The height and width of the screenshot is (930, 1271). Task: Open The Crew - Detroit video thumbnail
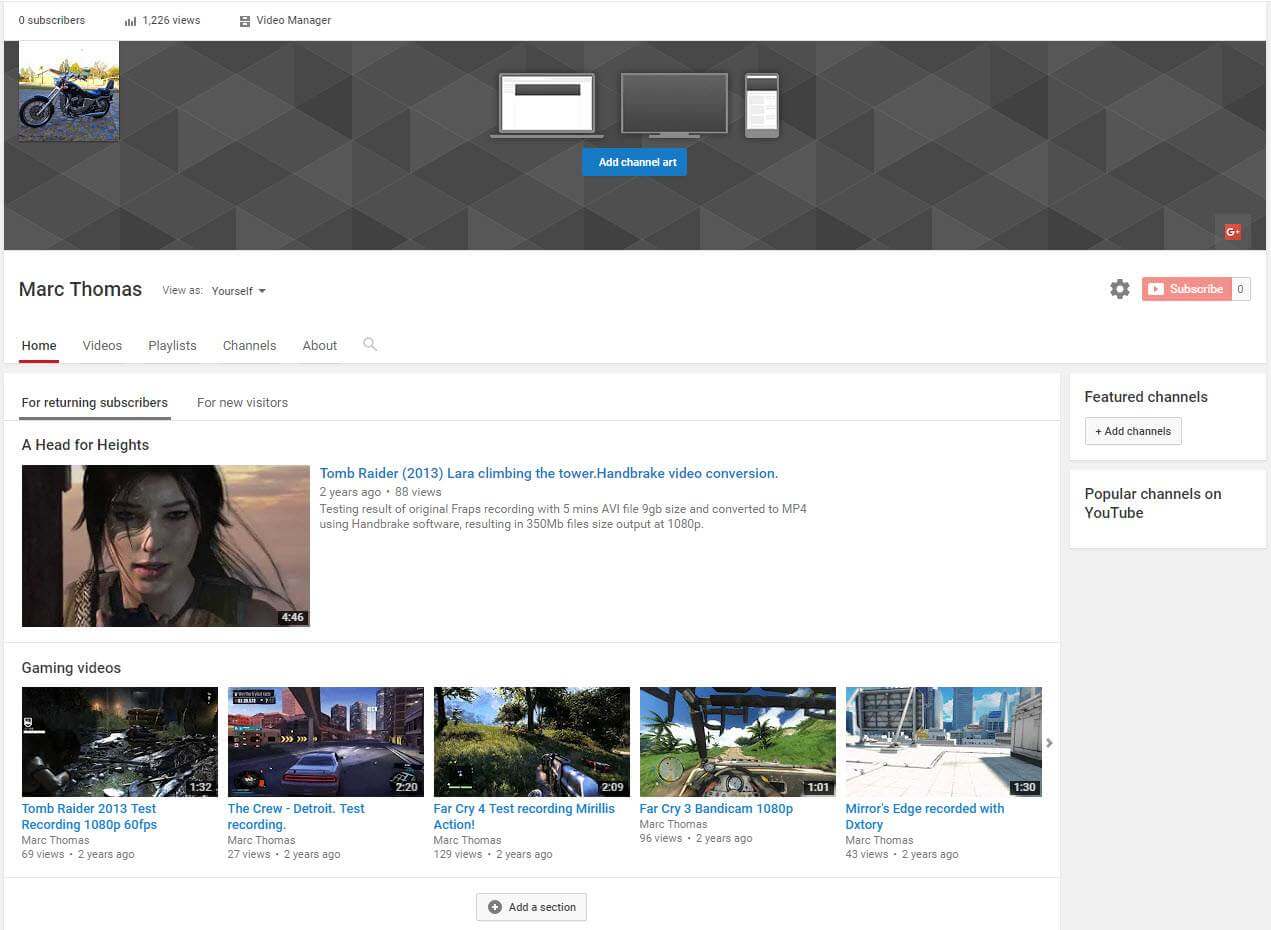(x=326, y=742)
